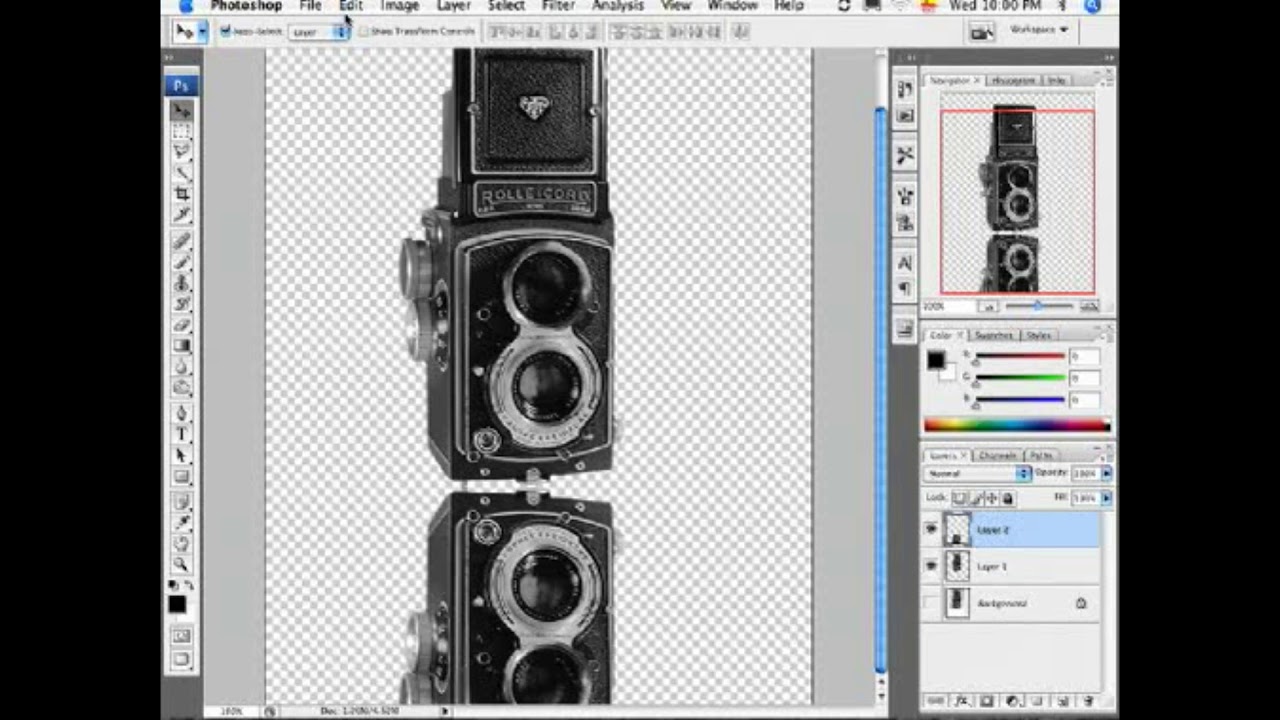
Task: Select the Eyedropper tool
Action: (x=181, y=523)
